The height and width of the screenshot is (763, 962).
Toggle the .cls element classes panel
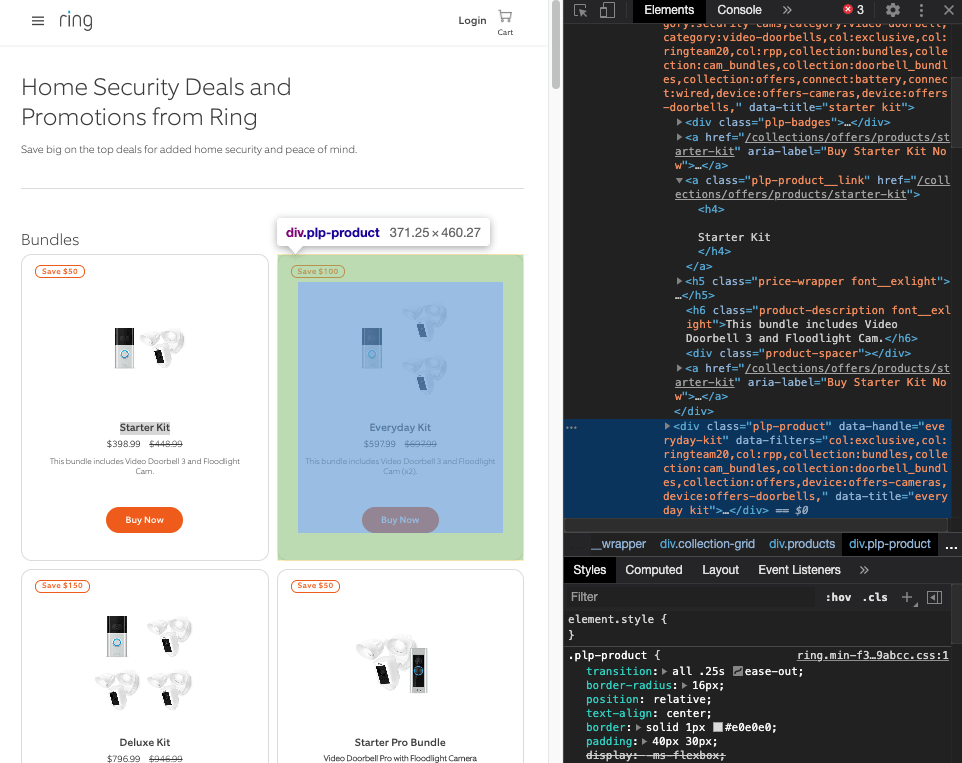(x=875, y=597)
